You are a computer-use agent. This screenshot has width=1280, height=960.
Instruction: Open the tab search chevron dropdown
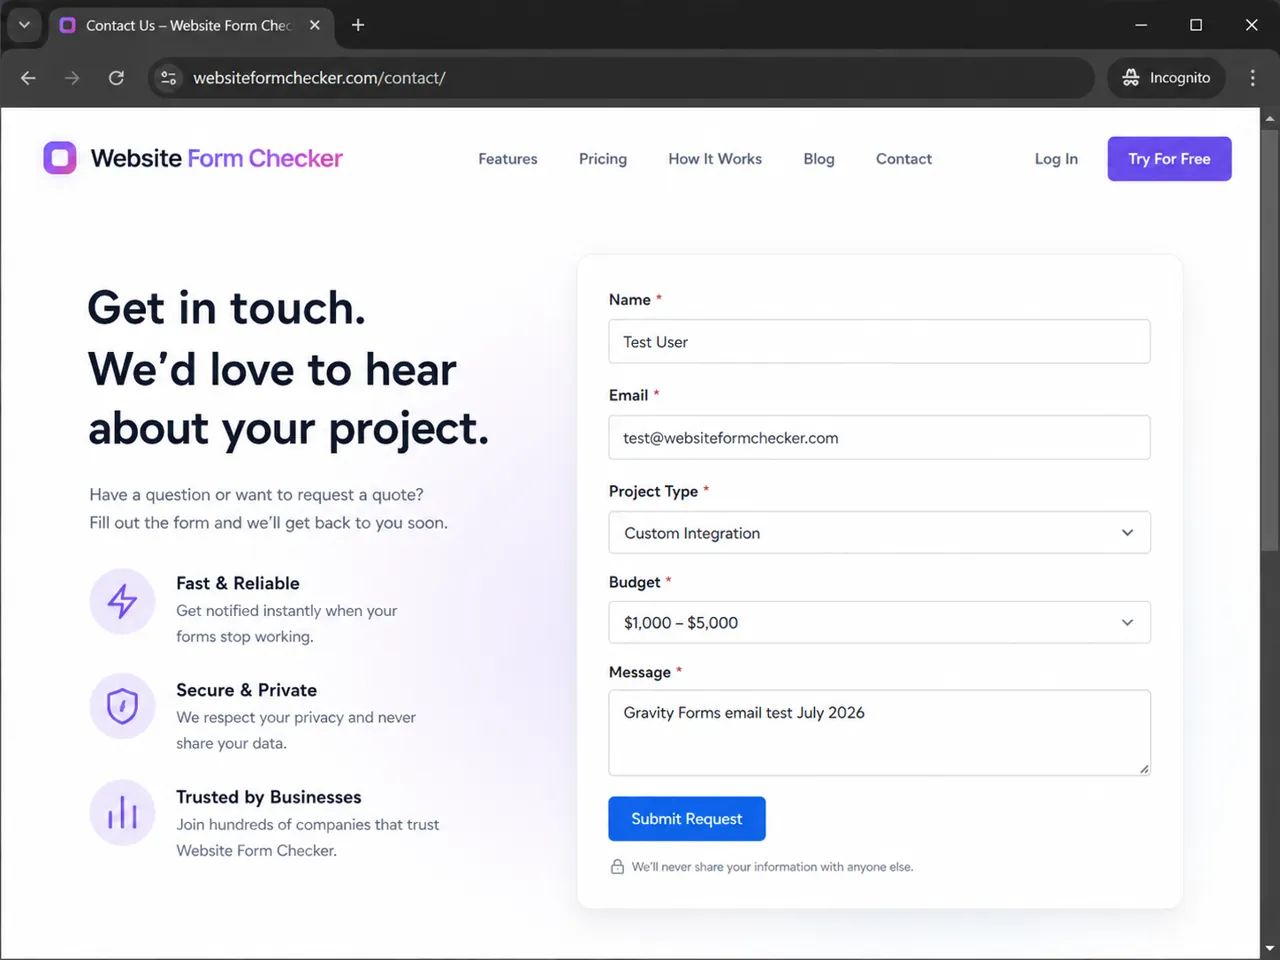coord(24,25)
